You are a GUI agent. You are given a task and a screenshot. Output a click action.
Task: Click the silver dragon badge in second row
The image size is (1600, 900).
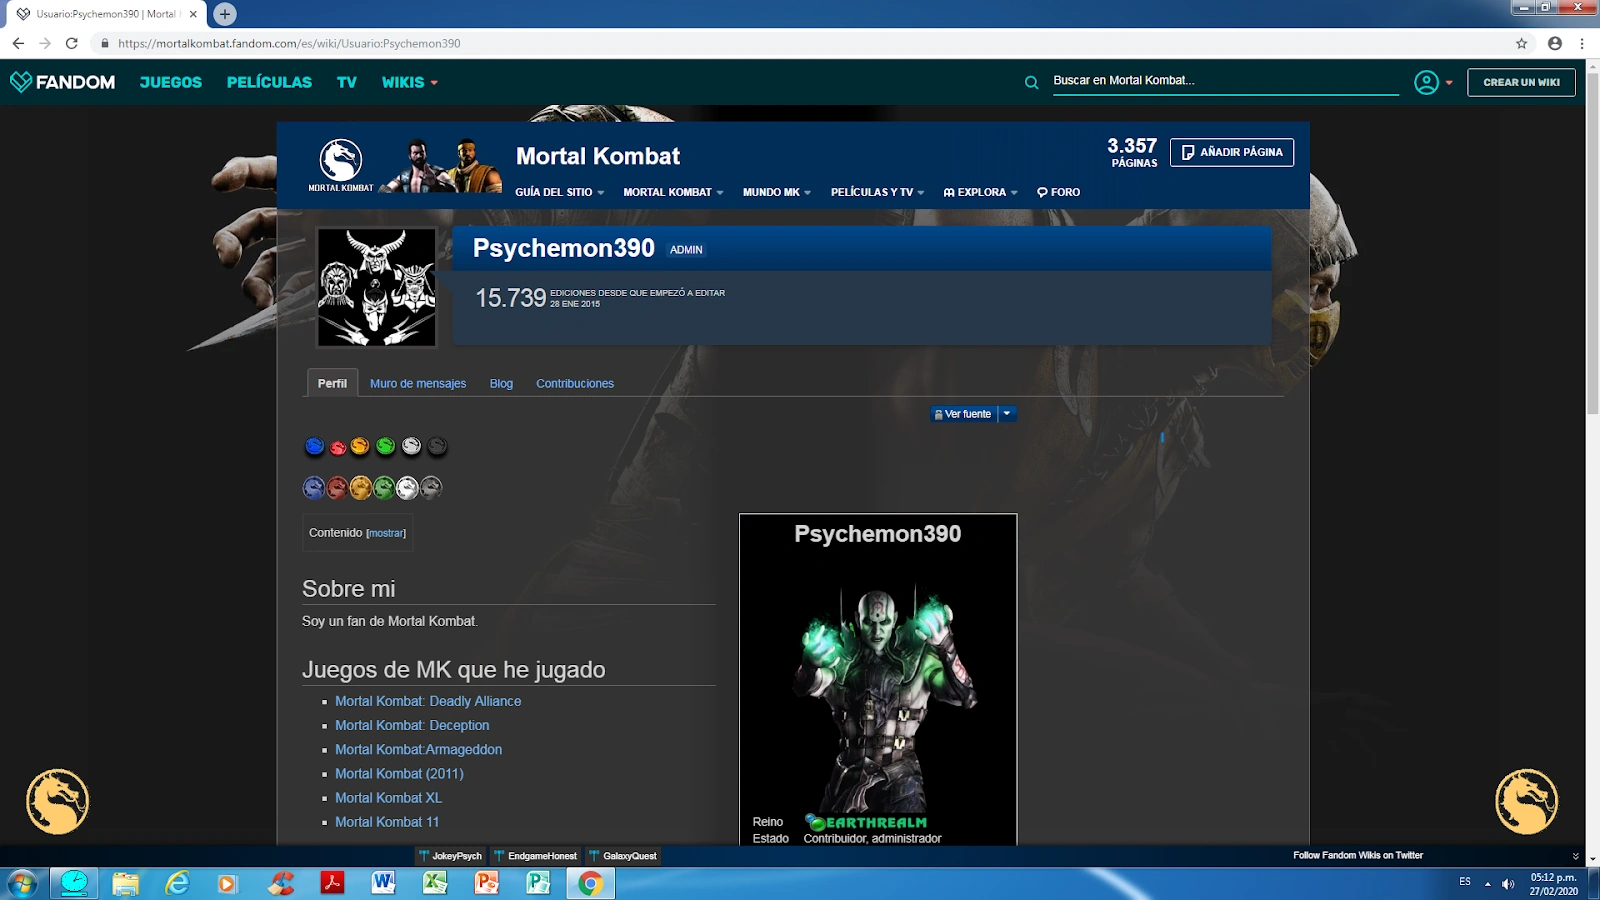tap(407, 488)
